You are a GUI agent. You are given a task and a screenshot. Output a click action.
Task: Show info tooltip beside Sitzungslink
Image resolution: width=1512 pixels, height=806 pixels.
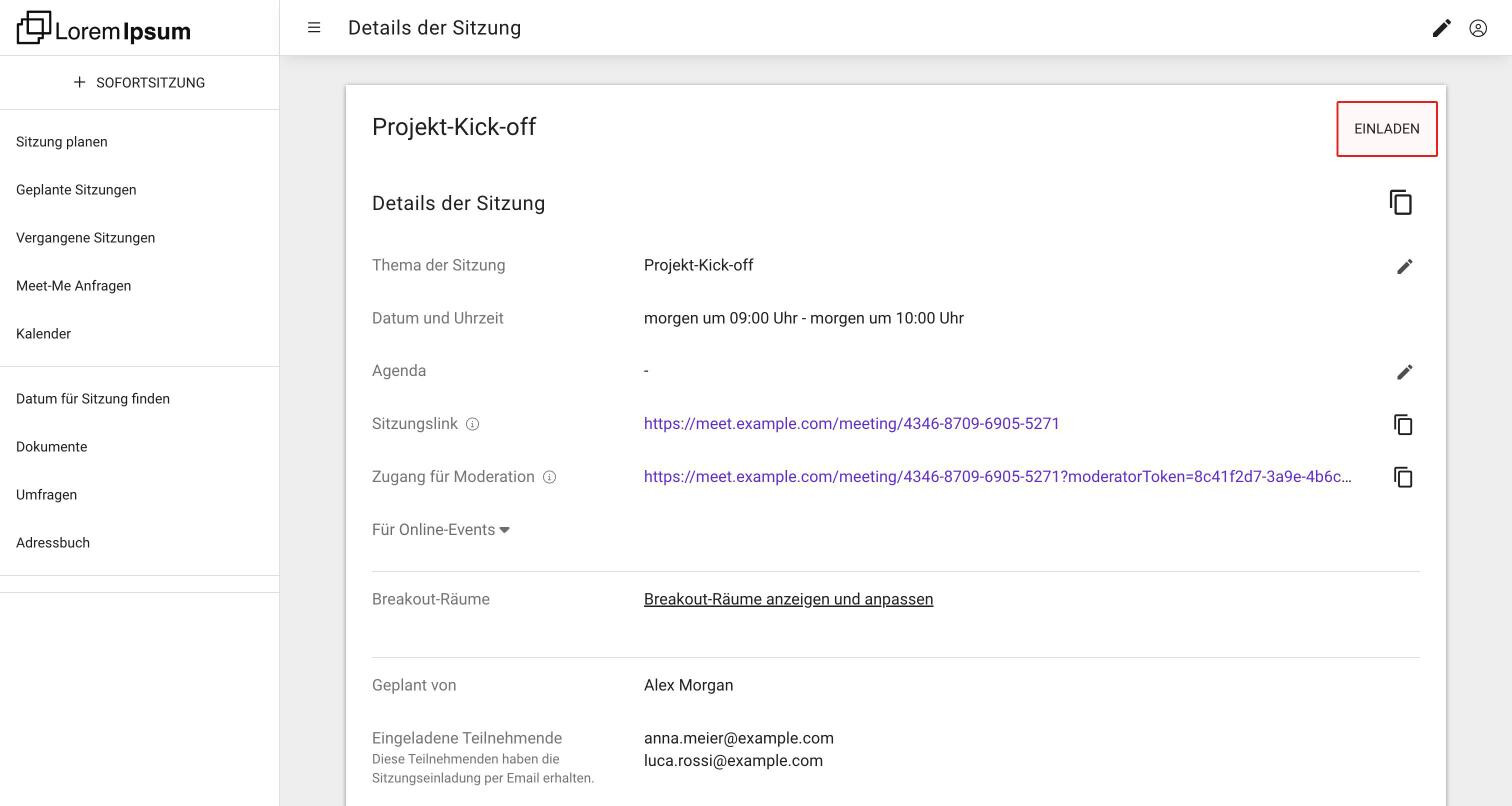[473, 424]
